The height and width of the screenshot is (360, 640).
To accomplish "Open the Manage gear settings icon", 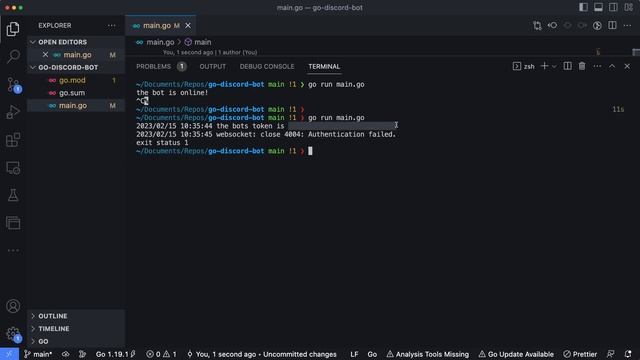I will click(13, 334).
